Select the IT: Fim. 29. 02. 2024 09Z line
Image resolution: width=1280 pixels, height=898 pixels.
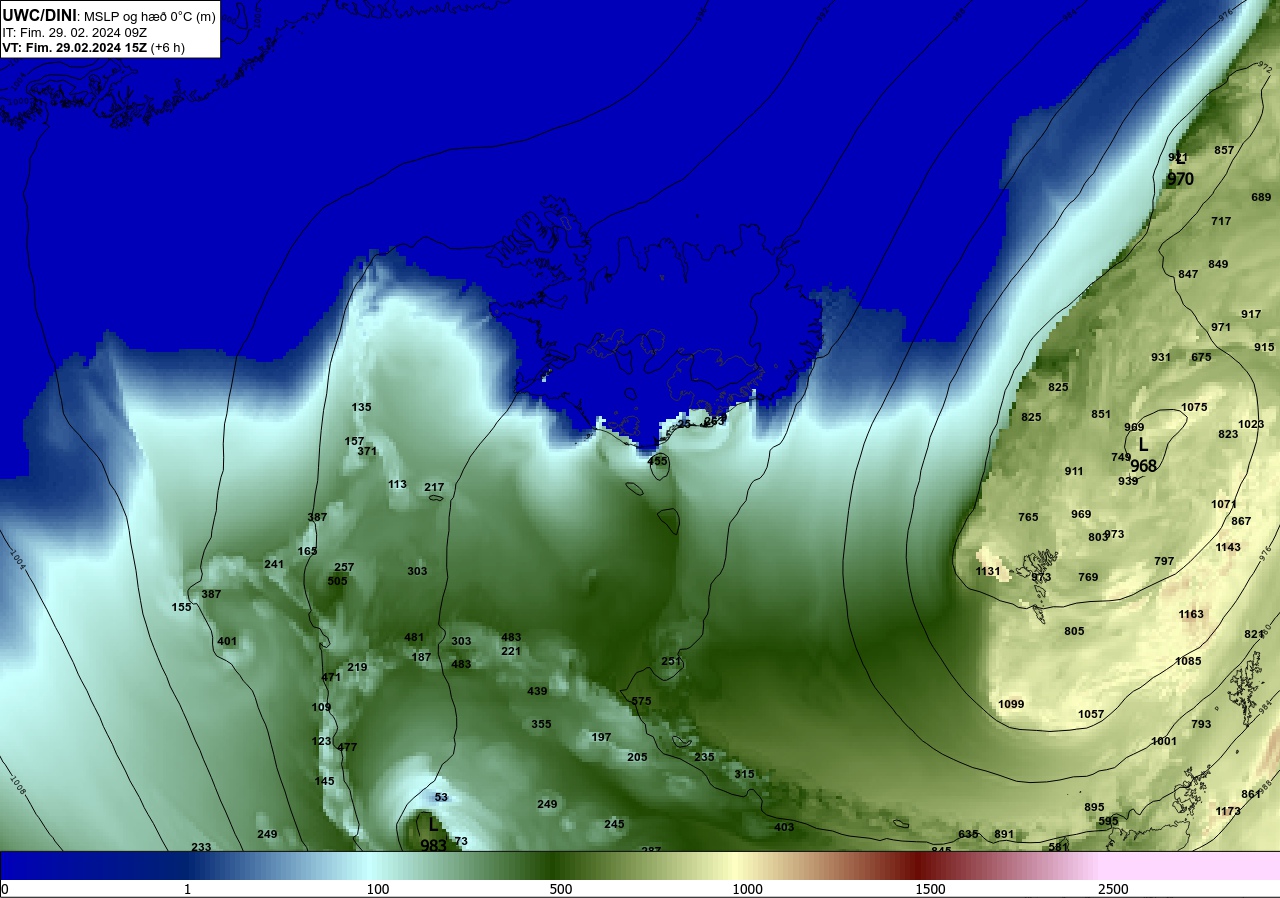coord(75,32)
